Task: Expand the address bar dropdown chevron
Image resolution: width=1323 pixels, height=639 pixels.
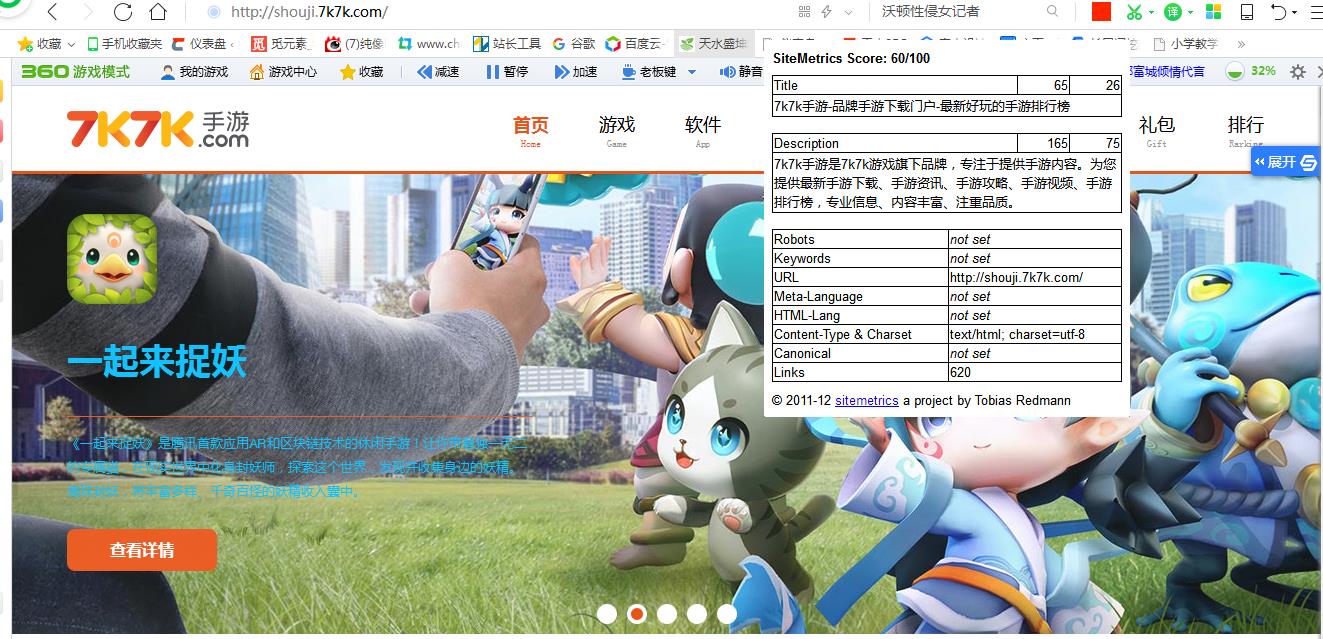Action: pos(849,12)
